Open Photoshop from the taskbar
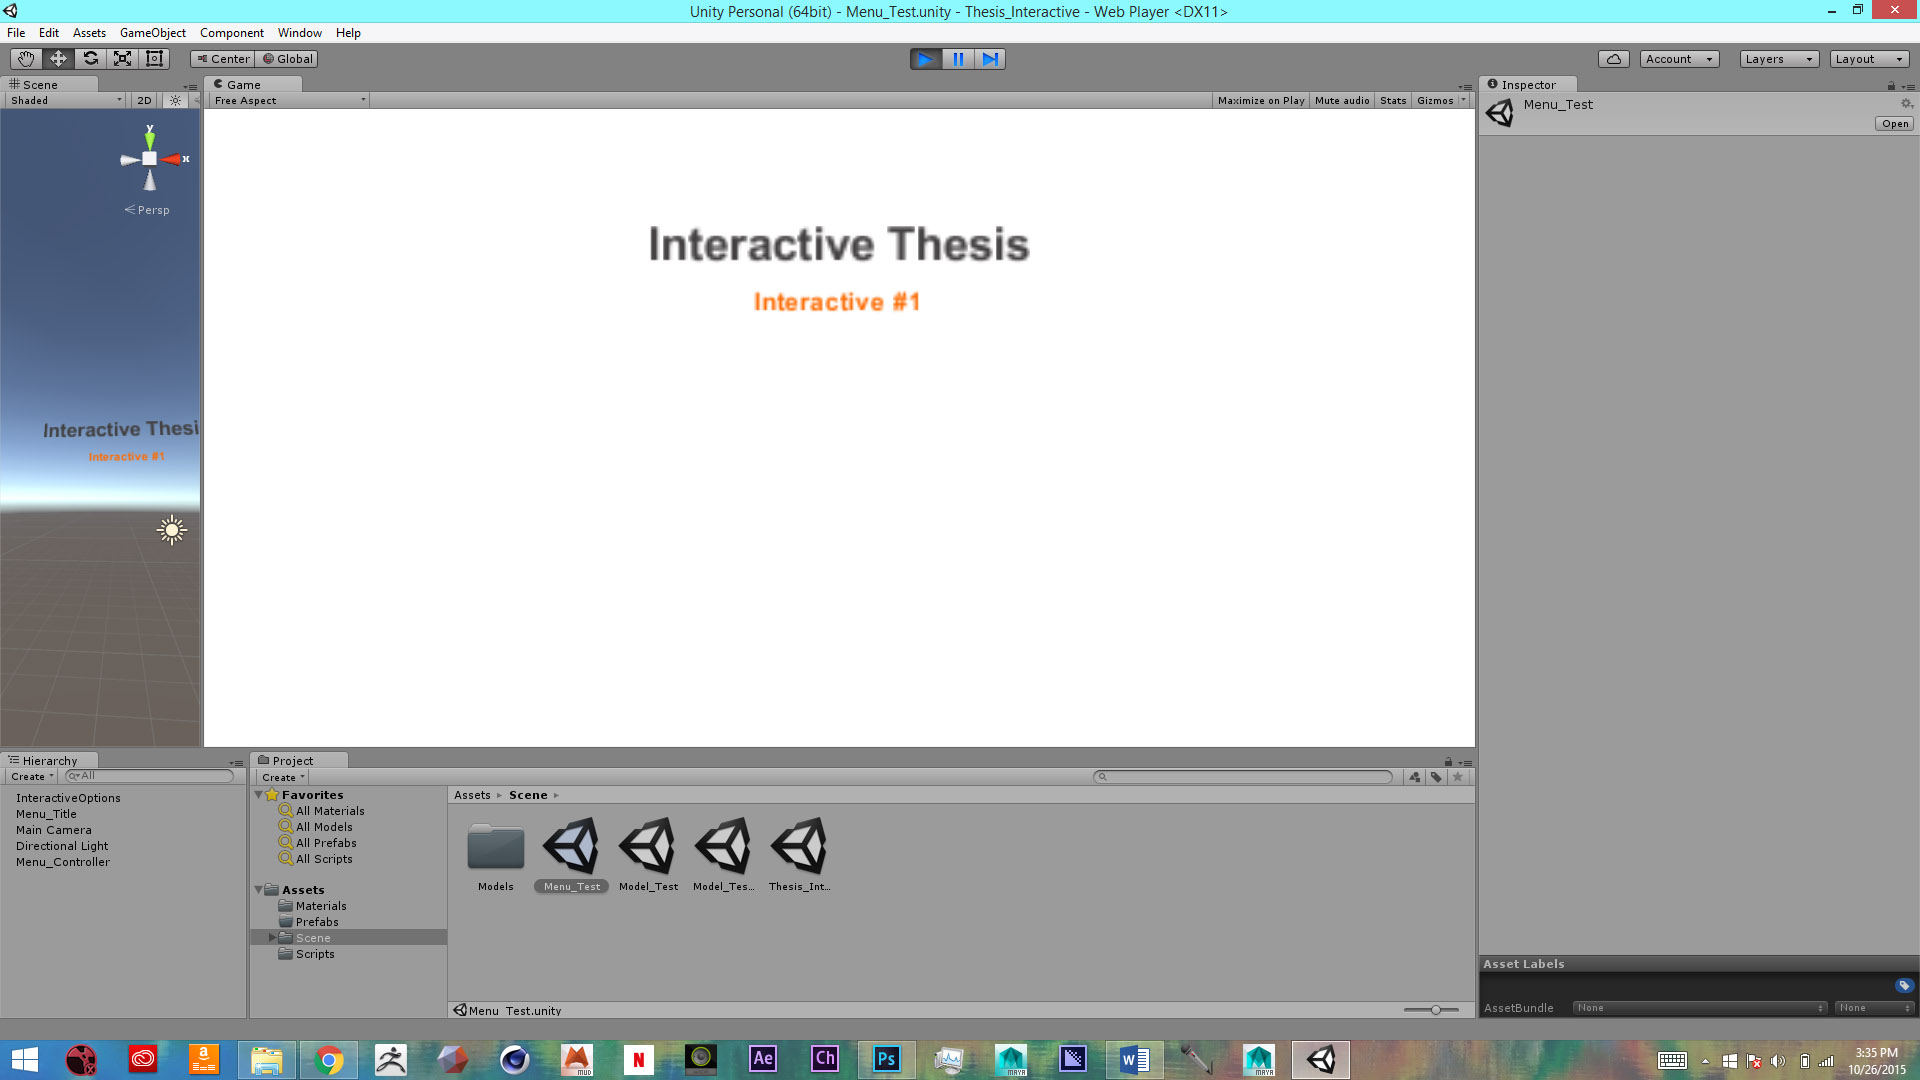The image size is (1920, 1080). click(887, 1059)
